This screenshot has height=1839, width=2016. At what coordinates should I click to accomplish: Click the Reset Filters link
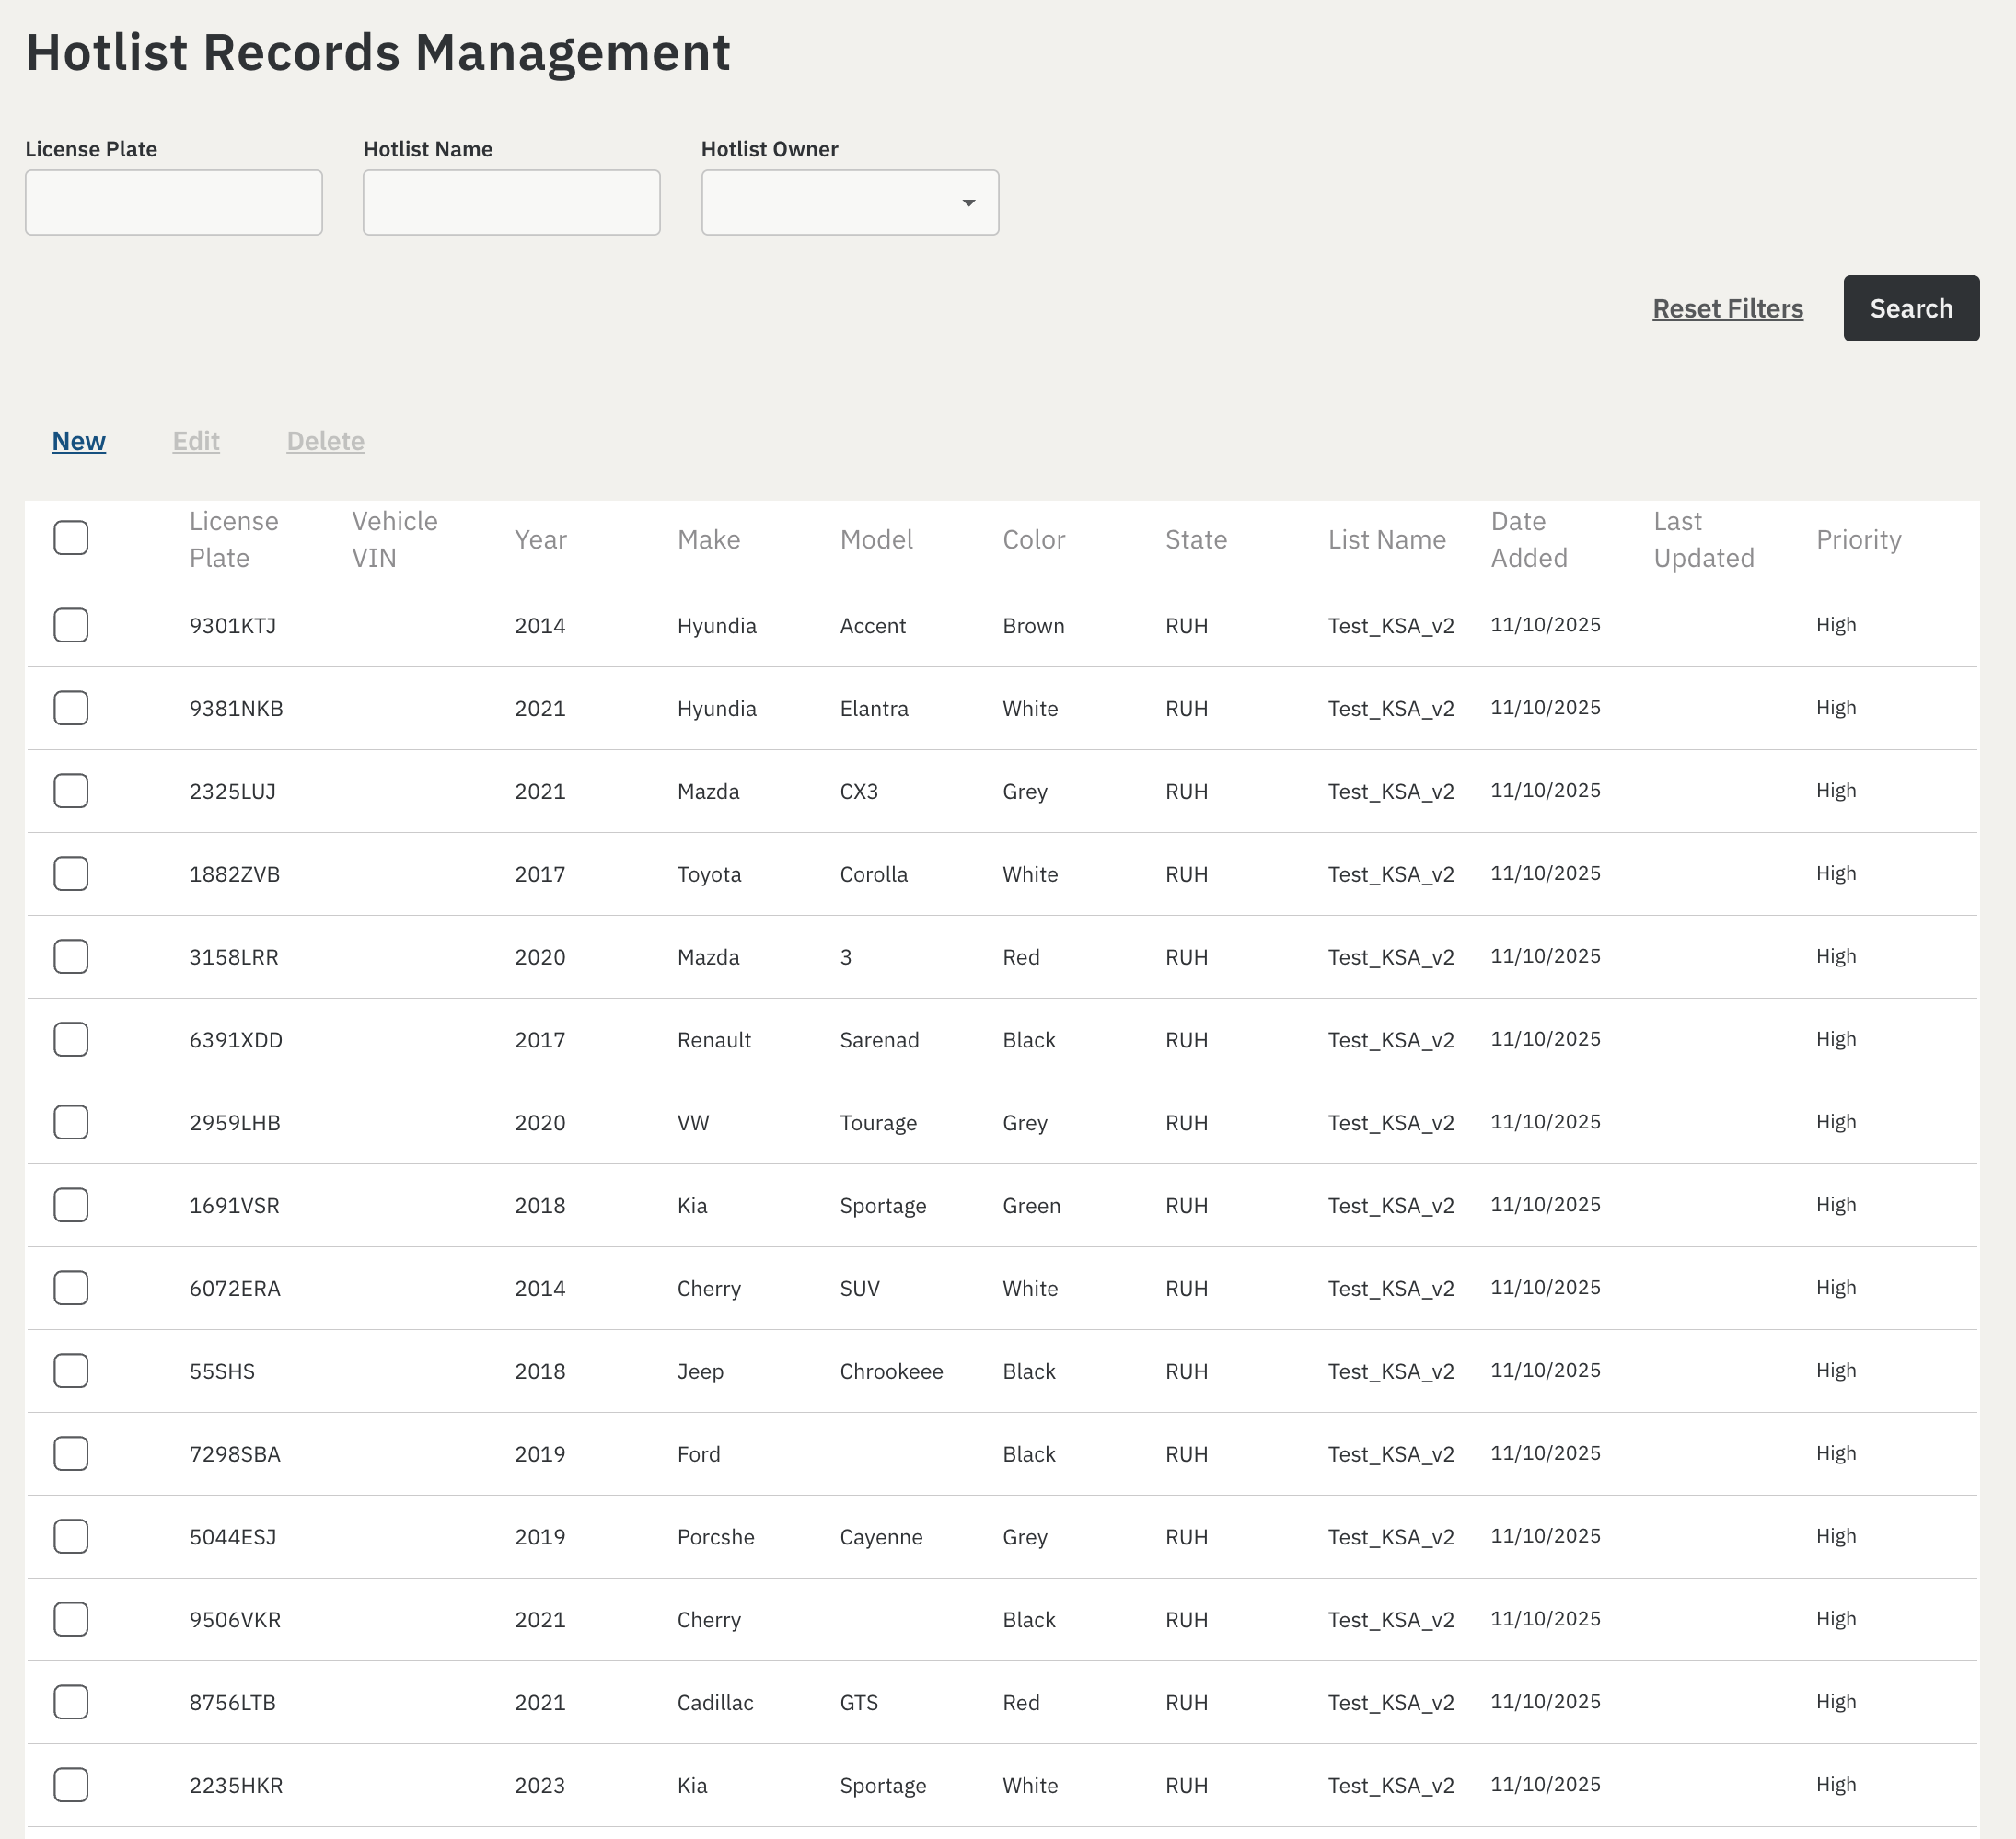[1727, 308]
